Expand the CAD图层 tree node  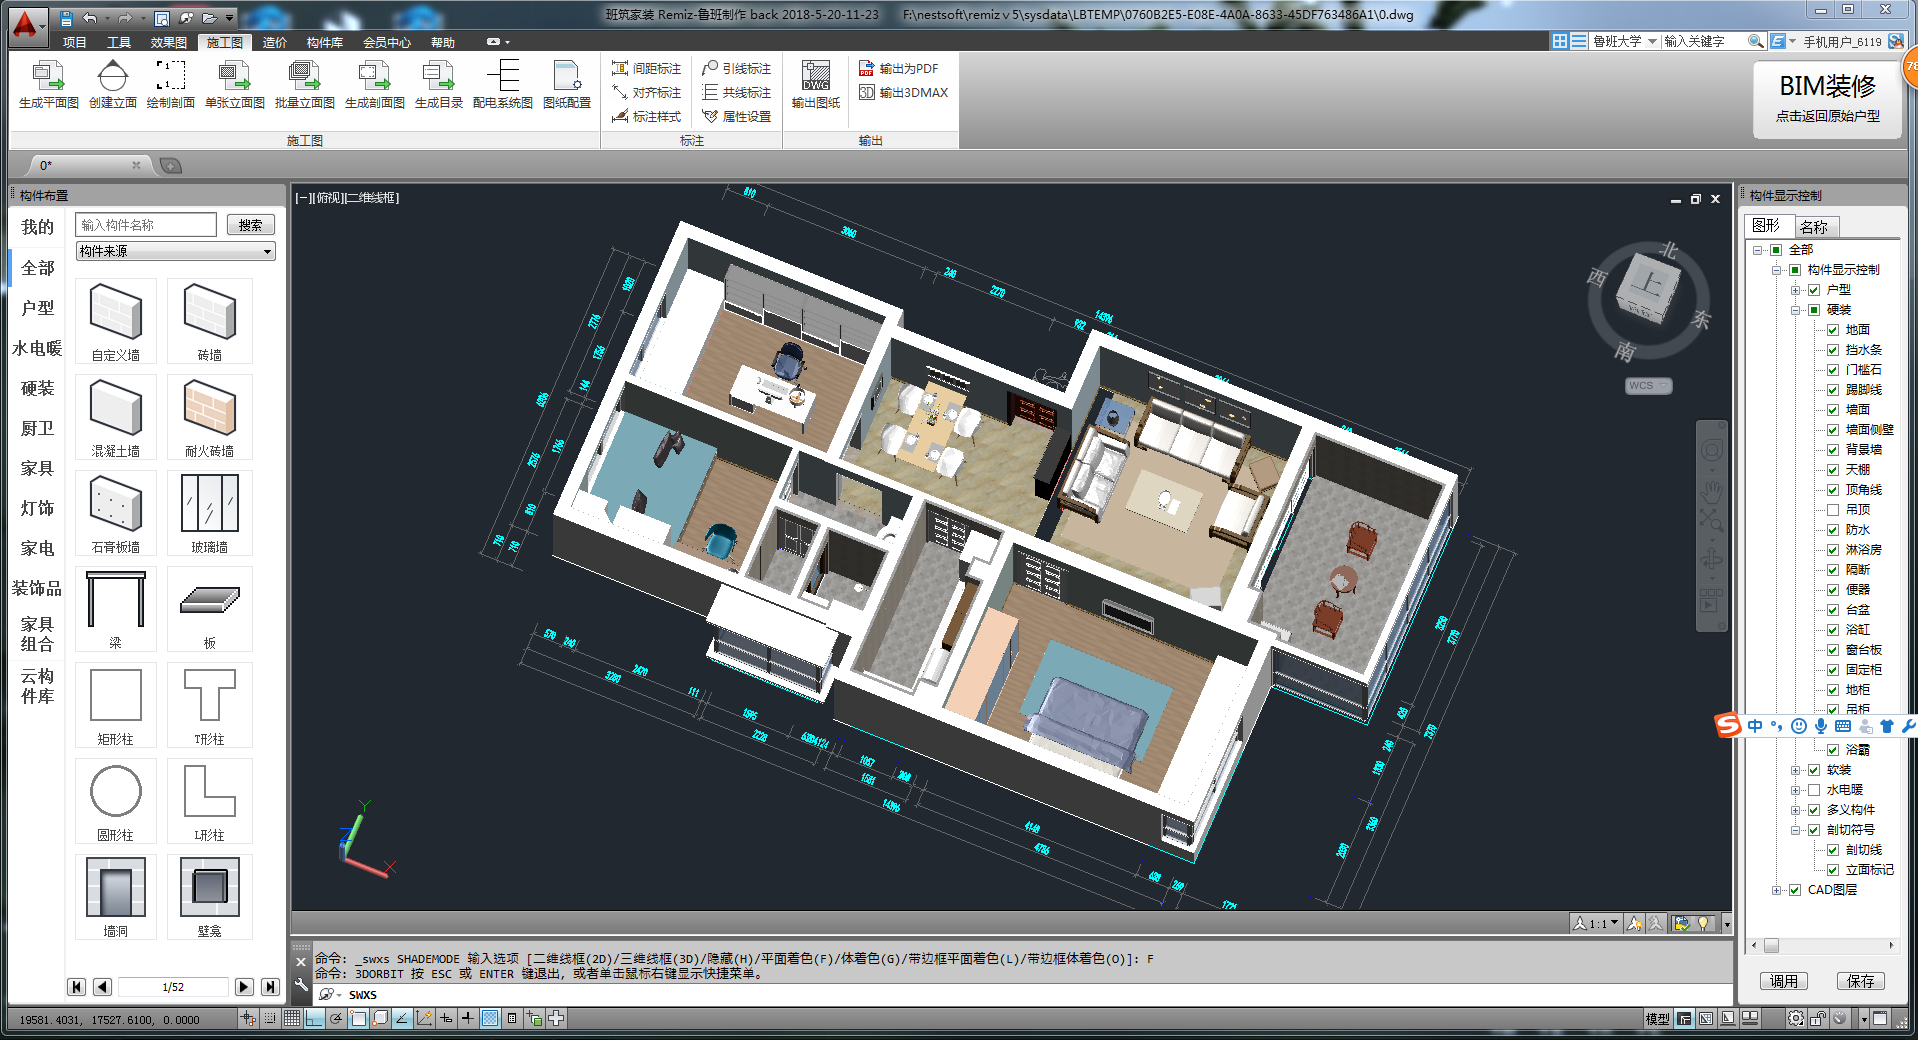click(1777, 890)
